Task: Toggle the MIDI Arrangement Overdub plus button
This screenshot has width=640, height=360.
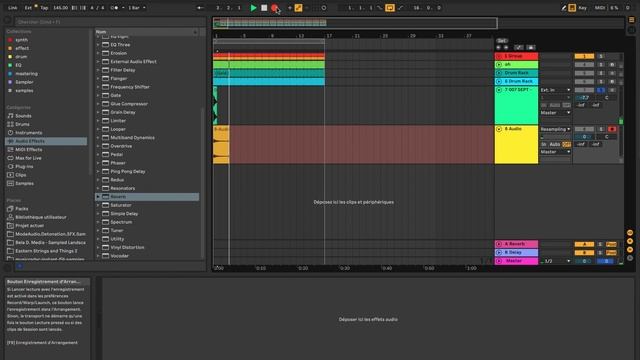Action: pyautogui.click(x=290, y=8)
